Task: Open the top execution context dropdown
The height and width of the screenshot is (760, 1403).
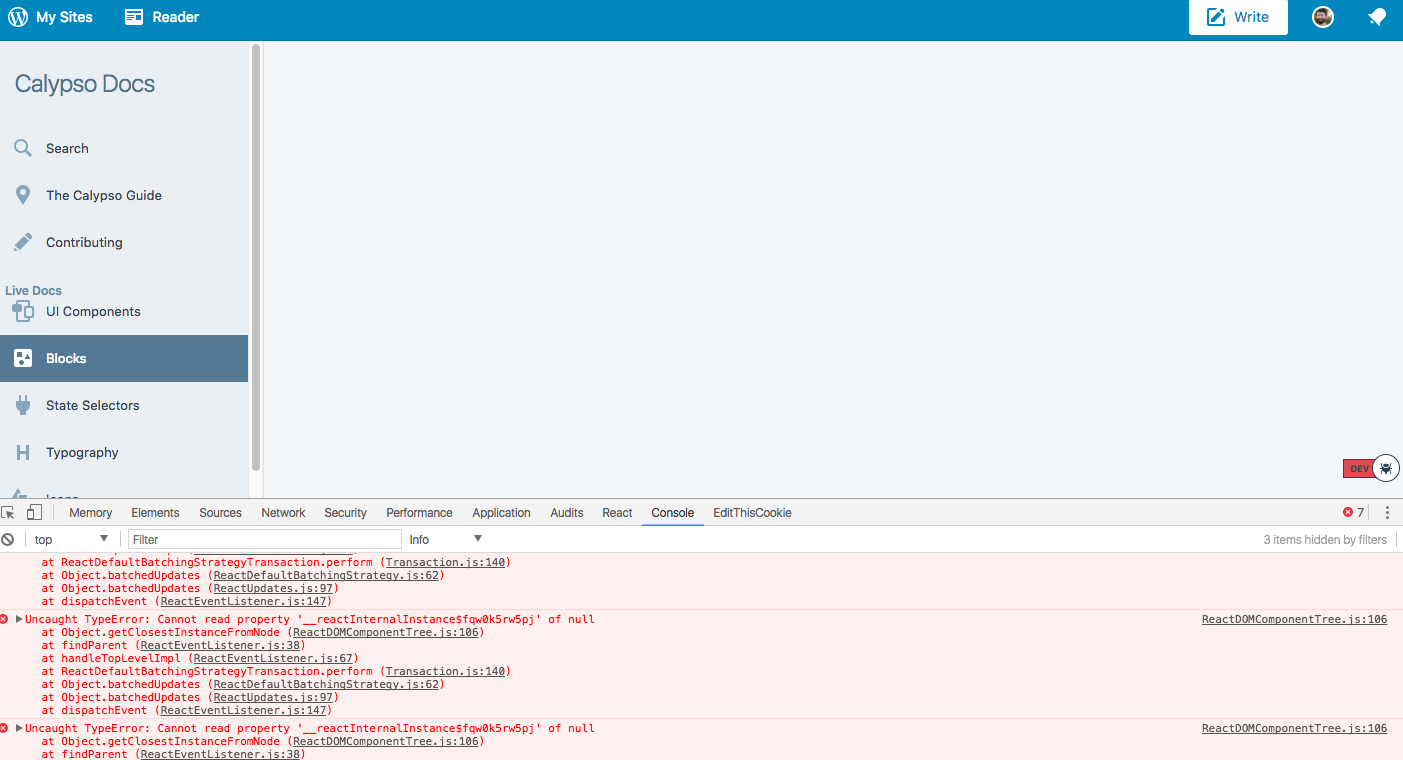Action: click(x=71, y=539)
